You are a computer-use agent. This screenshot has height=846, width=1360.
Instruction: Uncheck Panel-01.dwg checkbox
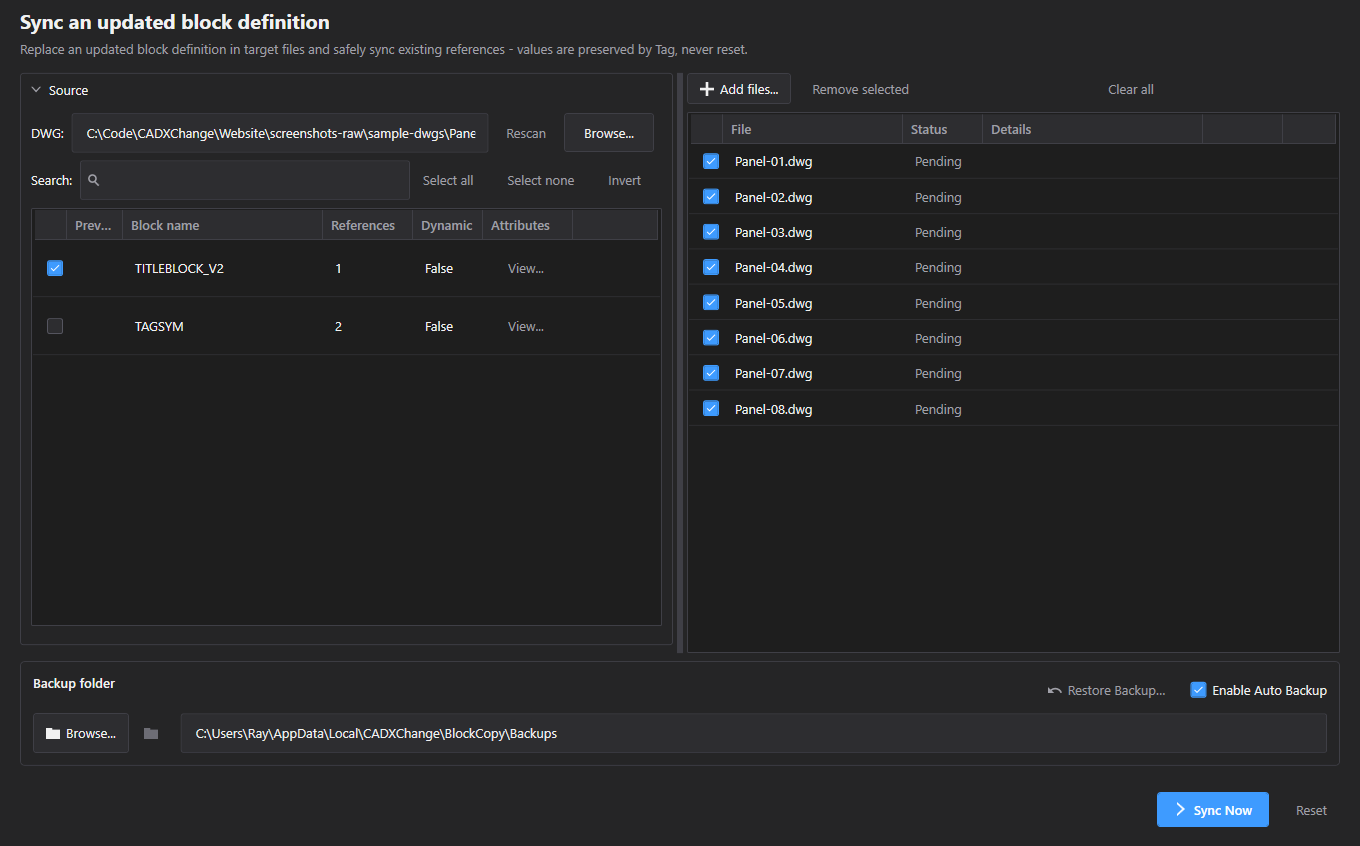point(711,161)
